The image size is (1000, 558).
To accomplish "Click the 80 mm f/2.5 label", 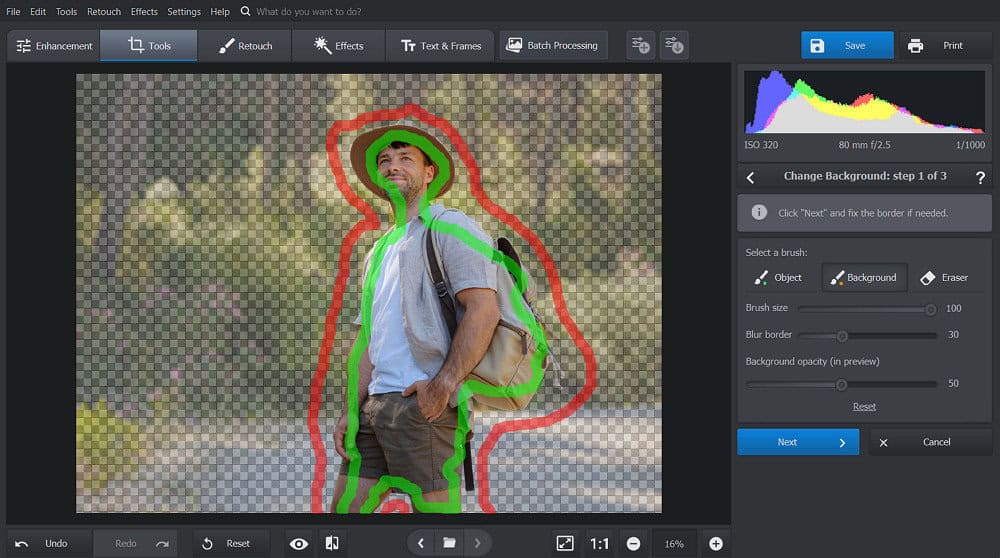I will pyautogui.click(x=864, y=145).
